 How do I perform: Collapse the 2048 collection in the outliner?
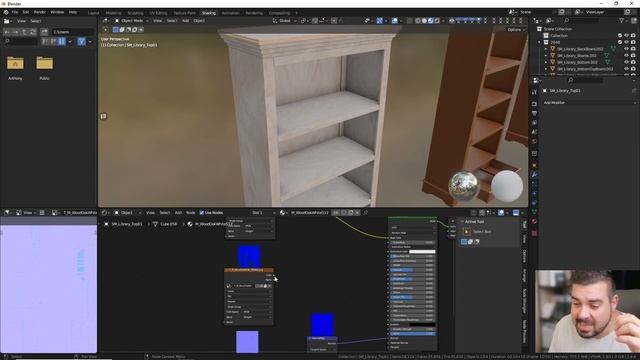pyautogui.click(x=540, y=42)
